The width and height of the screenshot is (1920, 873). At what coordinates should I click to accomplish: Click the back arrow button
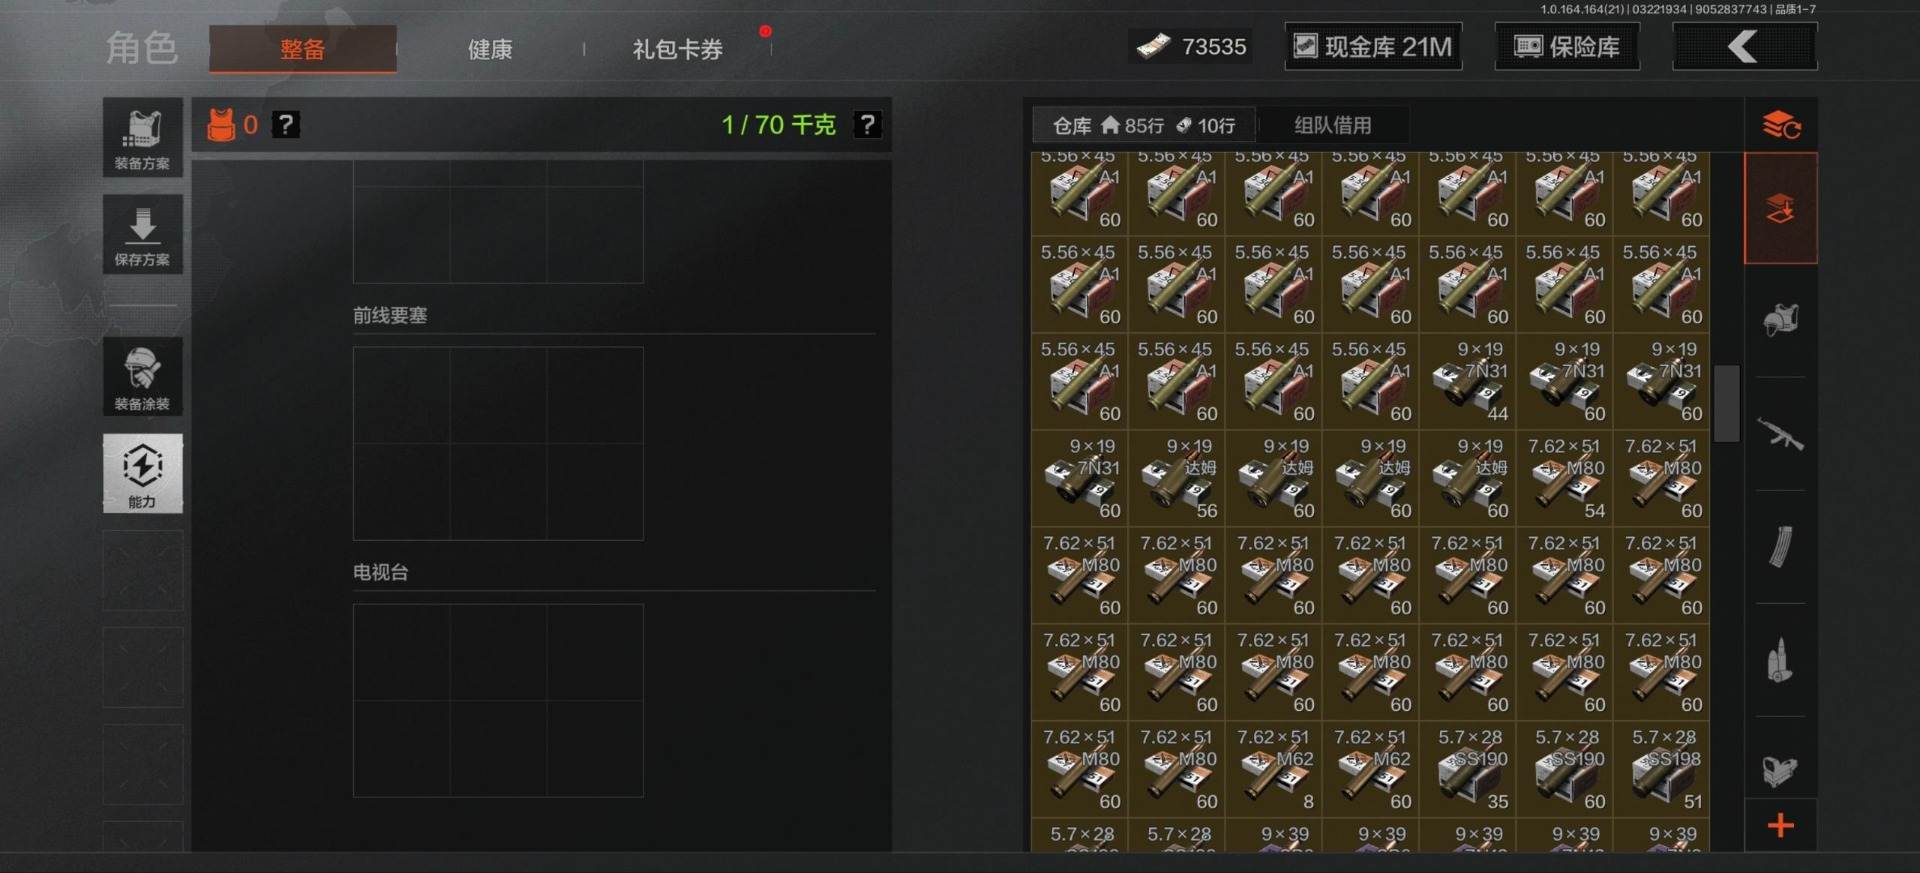(x=1744, y=47)
